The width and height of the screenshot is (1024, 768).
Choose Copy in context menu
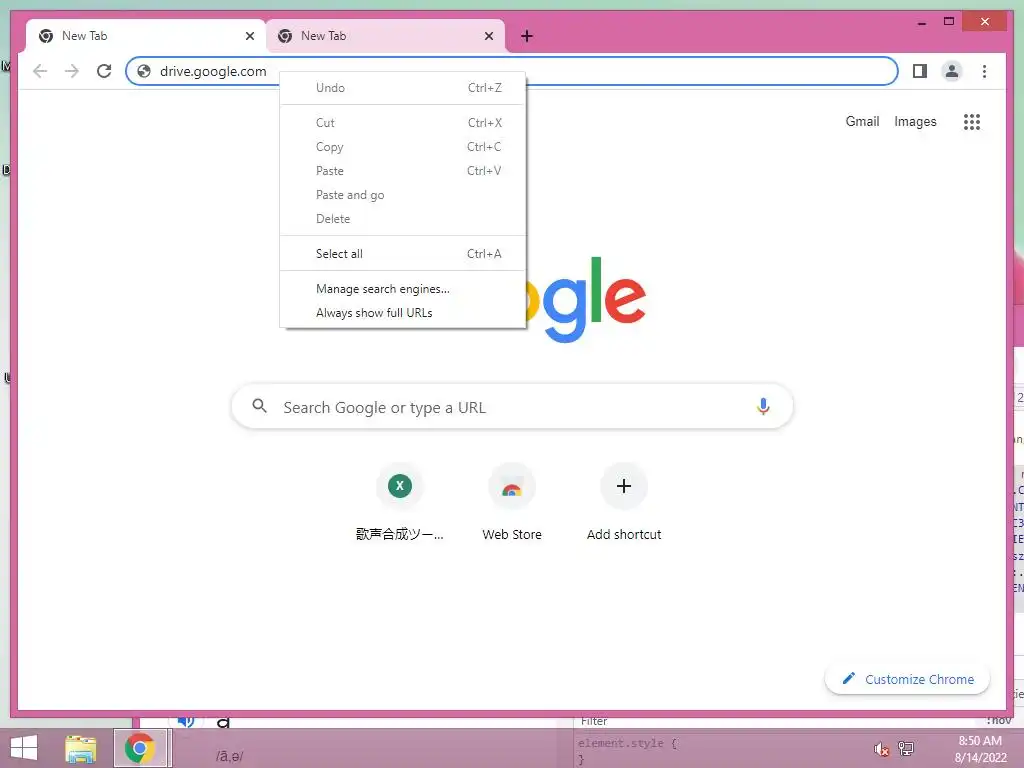(403, 147)
